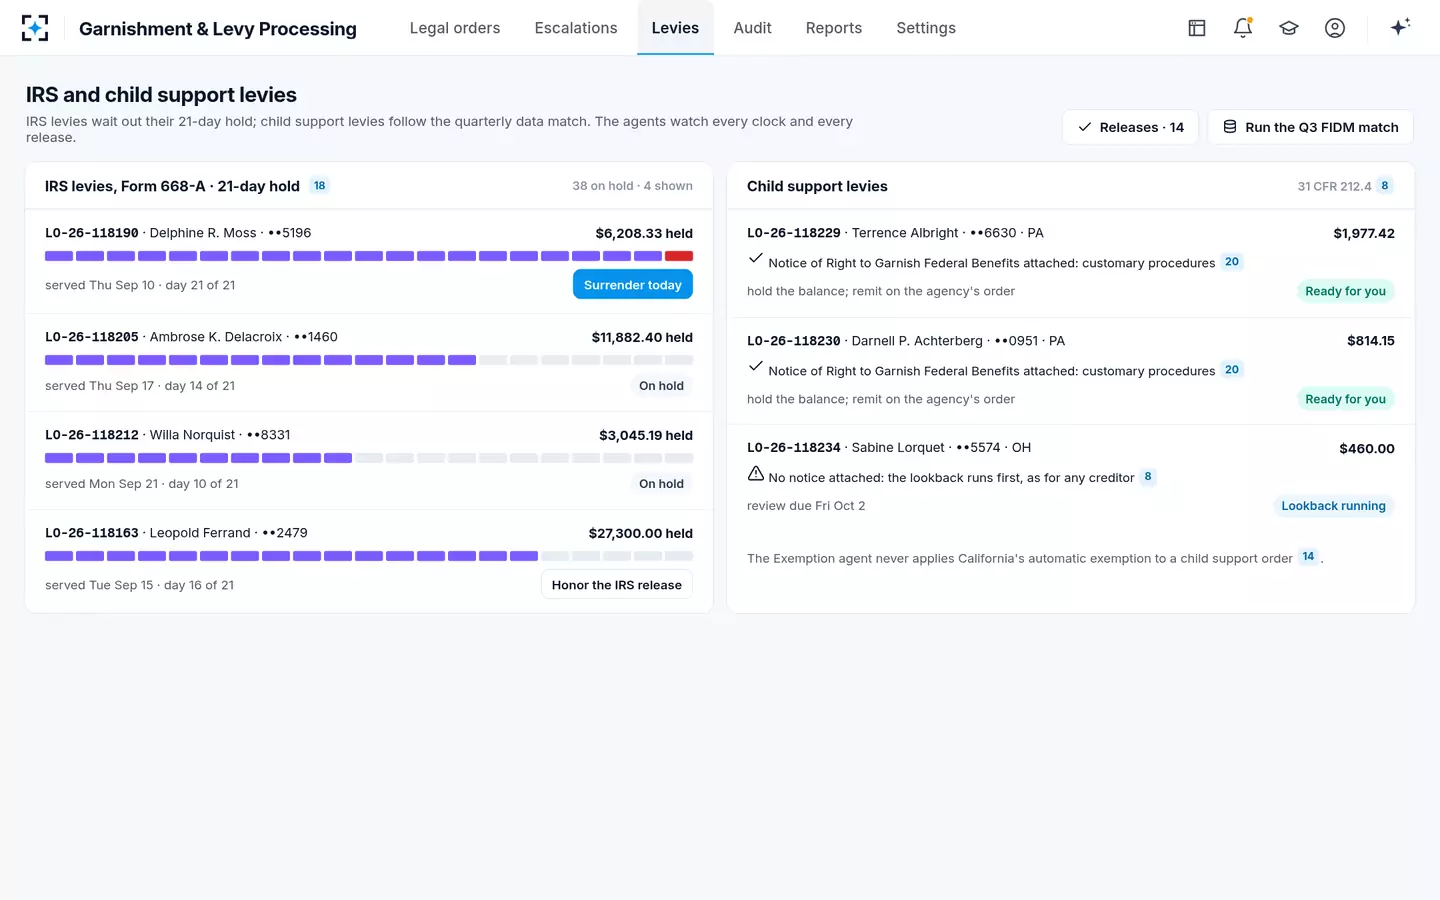Open the notifications bell
Image resolution: width=1440 pixels, height=900 pixels.
pos(1243,28)
